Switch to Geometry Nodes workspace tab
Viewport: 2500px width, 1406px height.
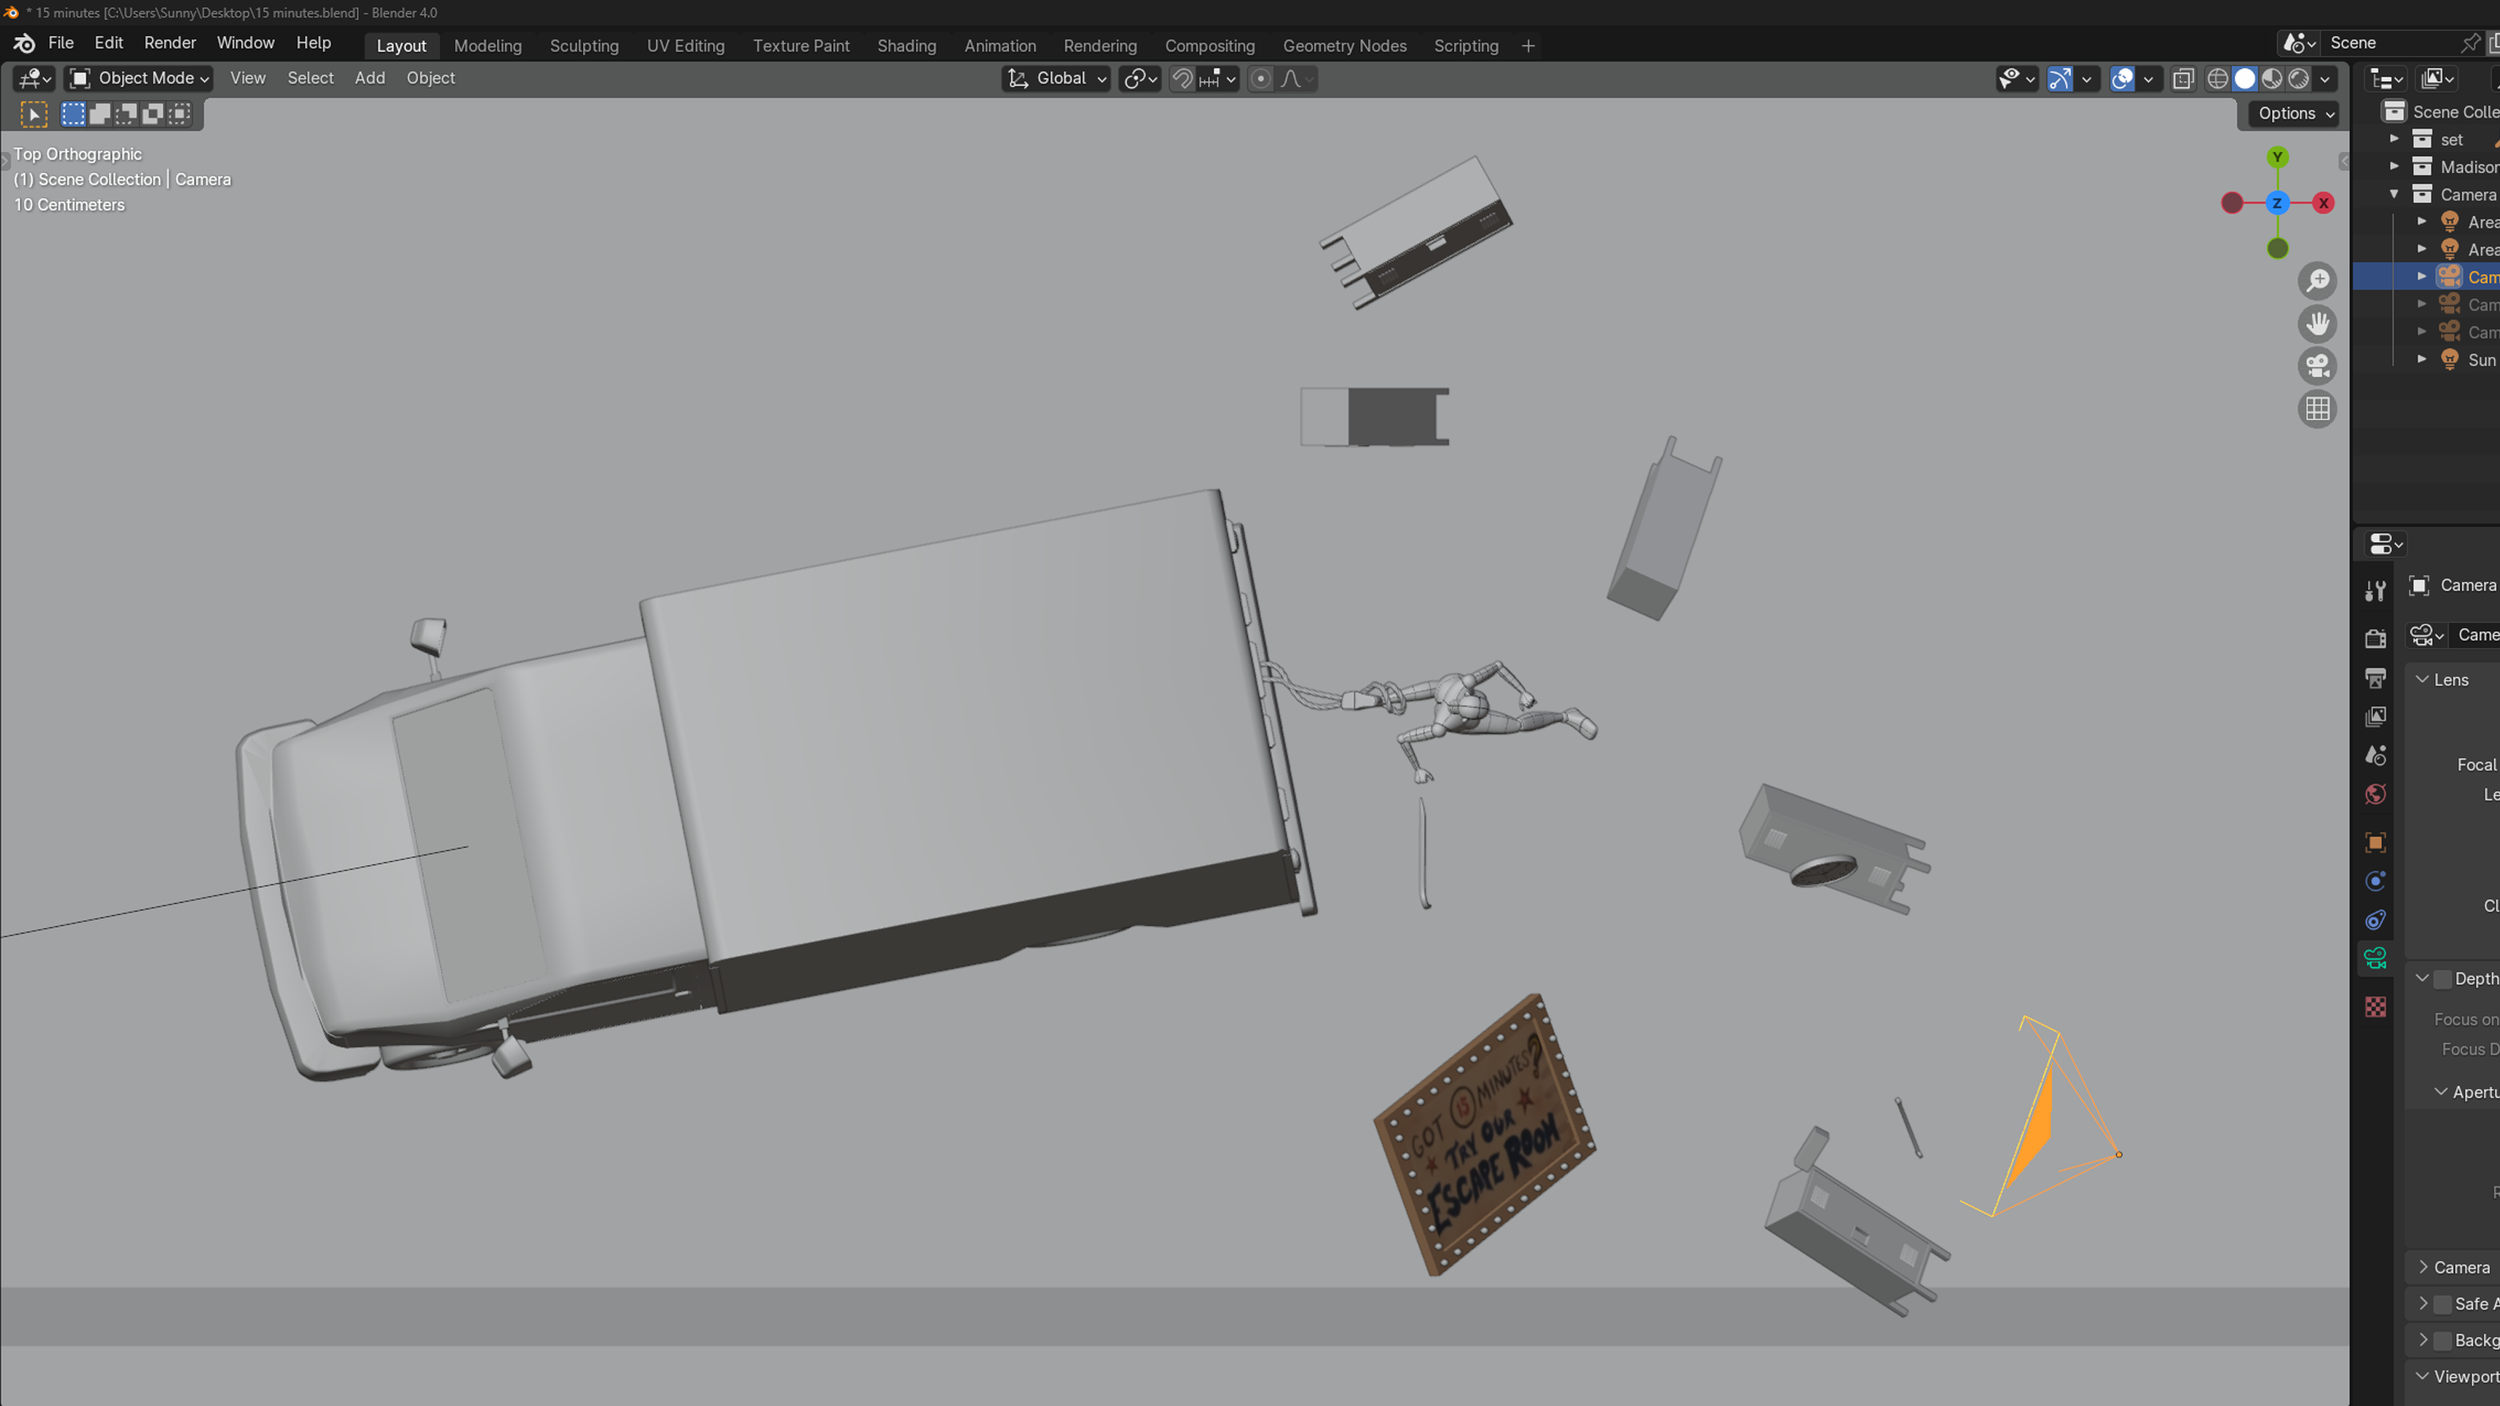[x=1344, y=46]
